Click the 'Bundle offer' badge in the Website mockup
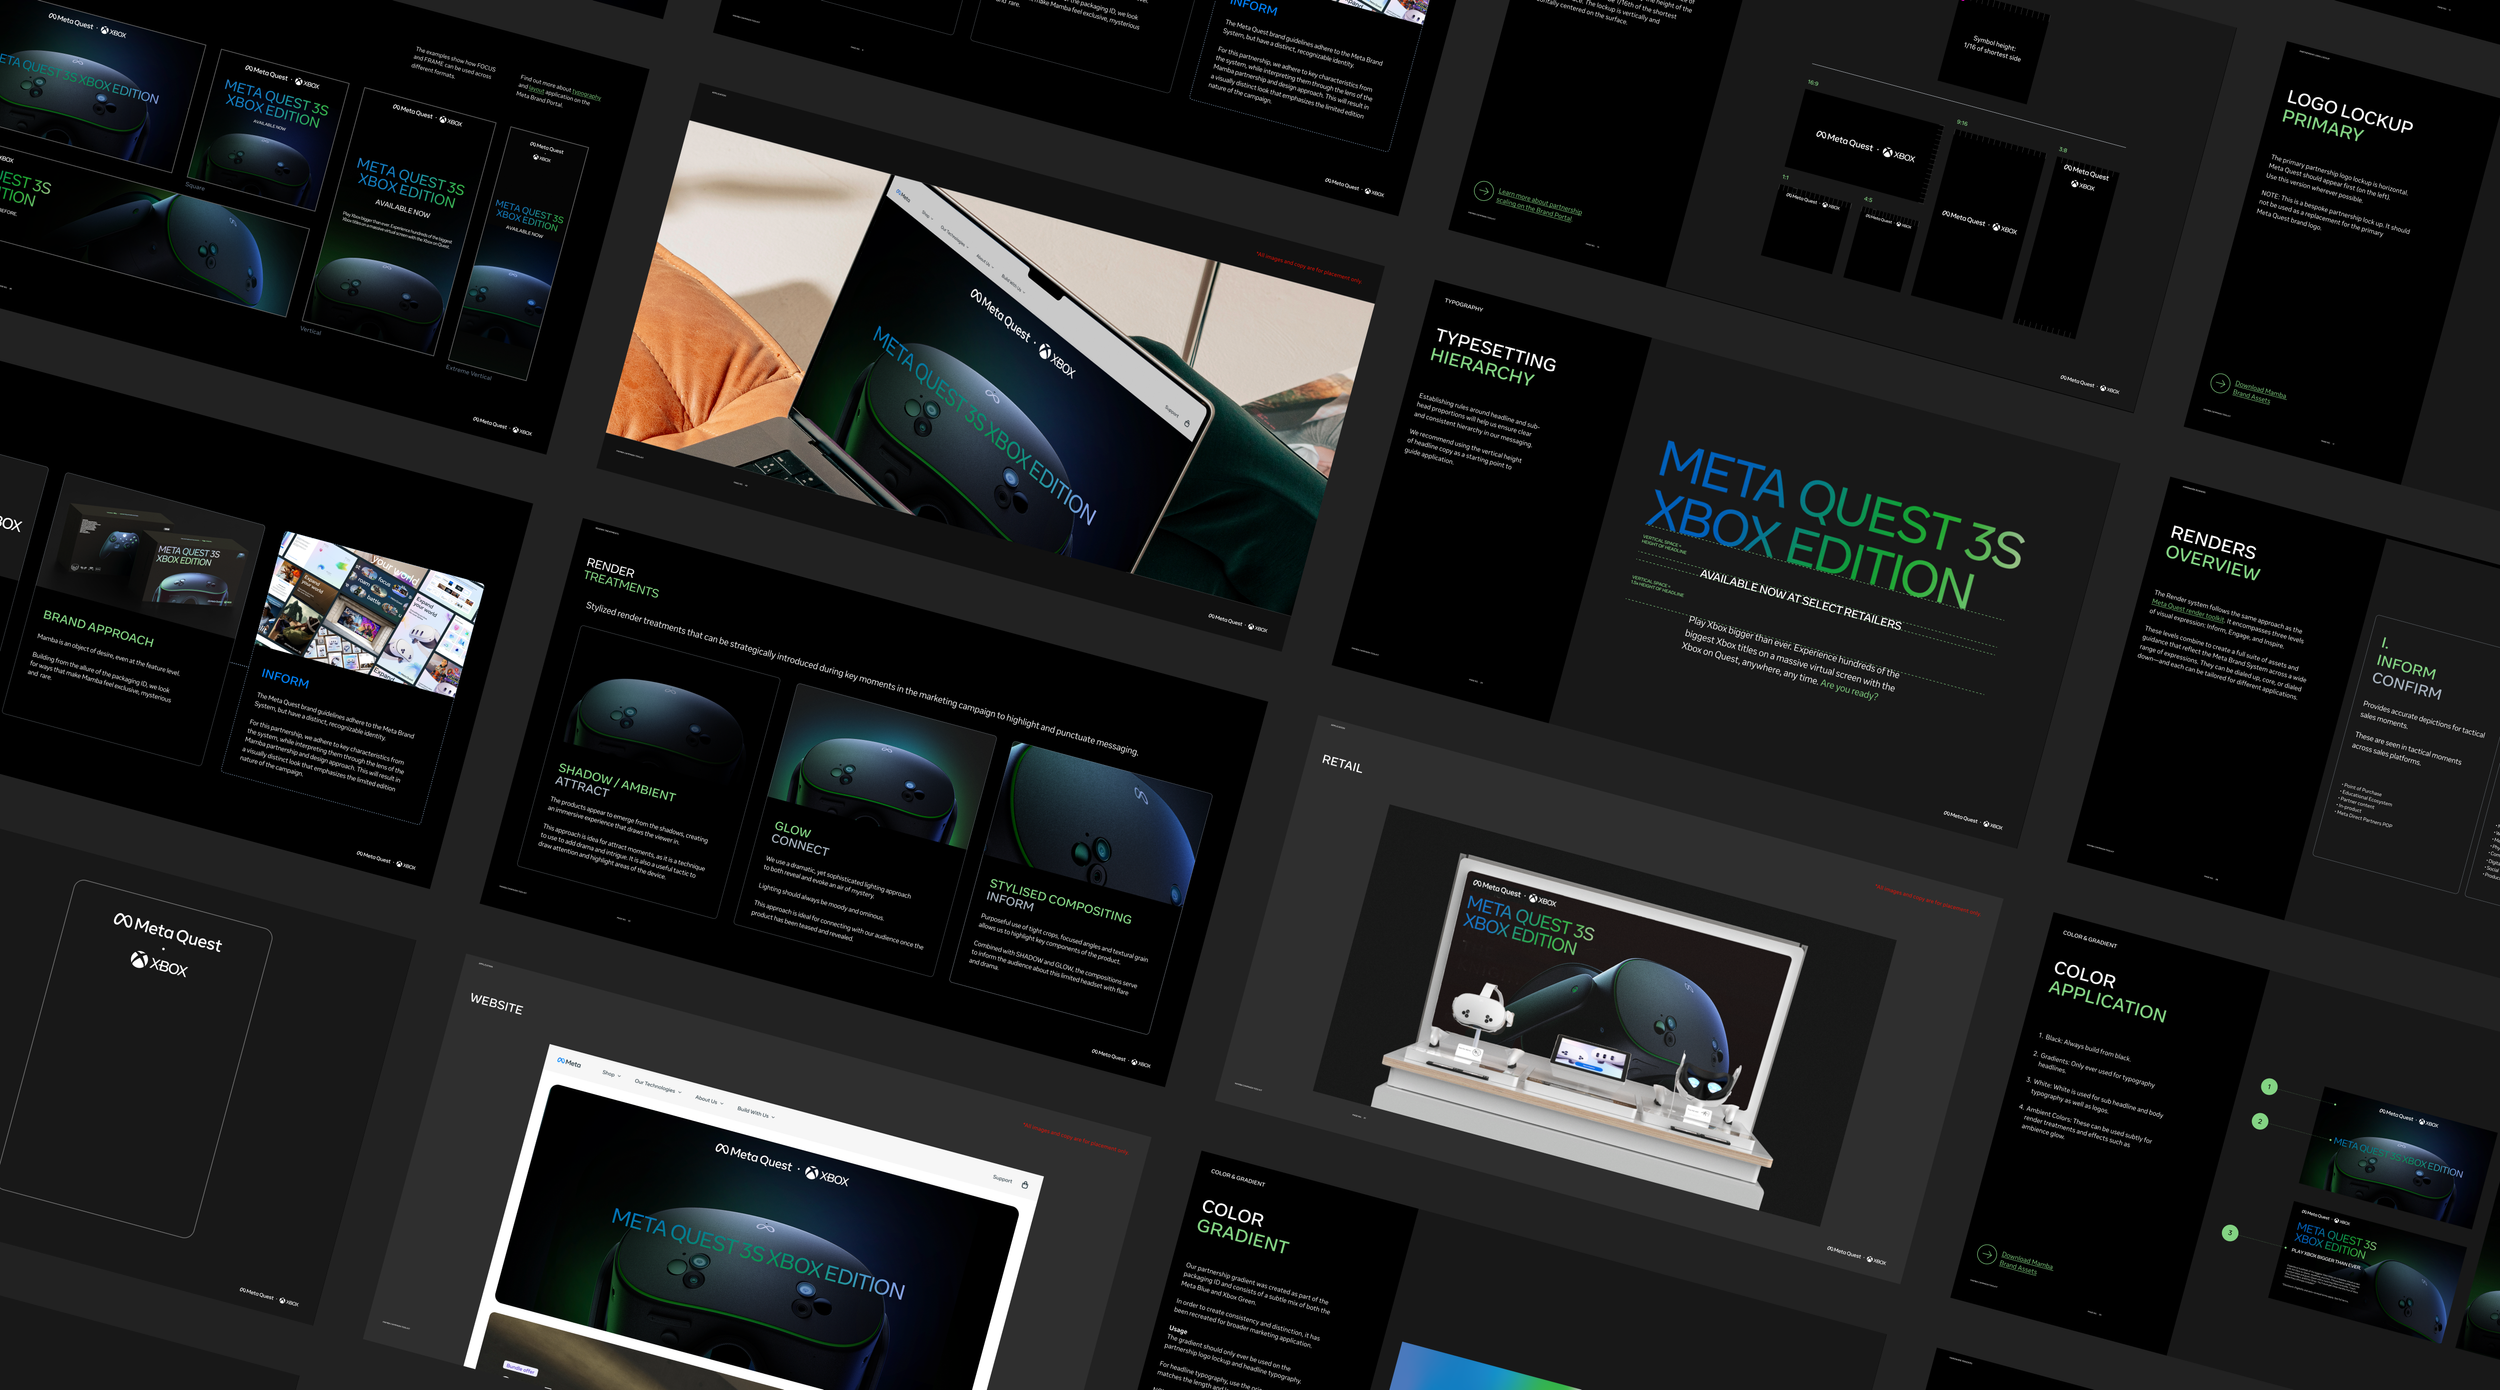This screenshot has height=1390, width=2500. coord(520,1368)
